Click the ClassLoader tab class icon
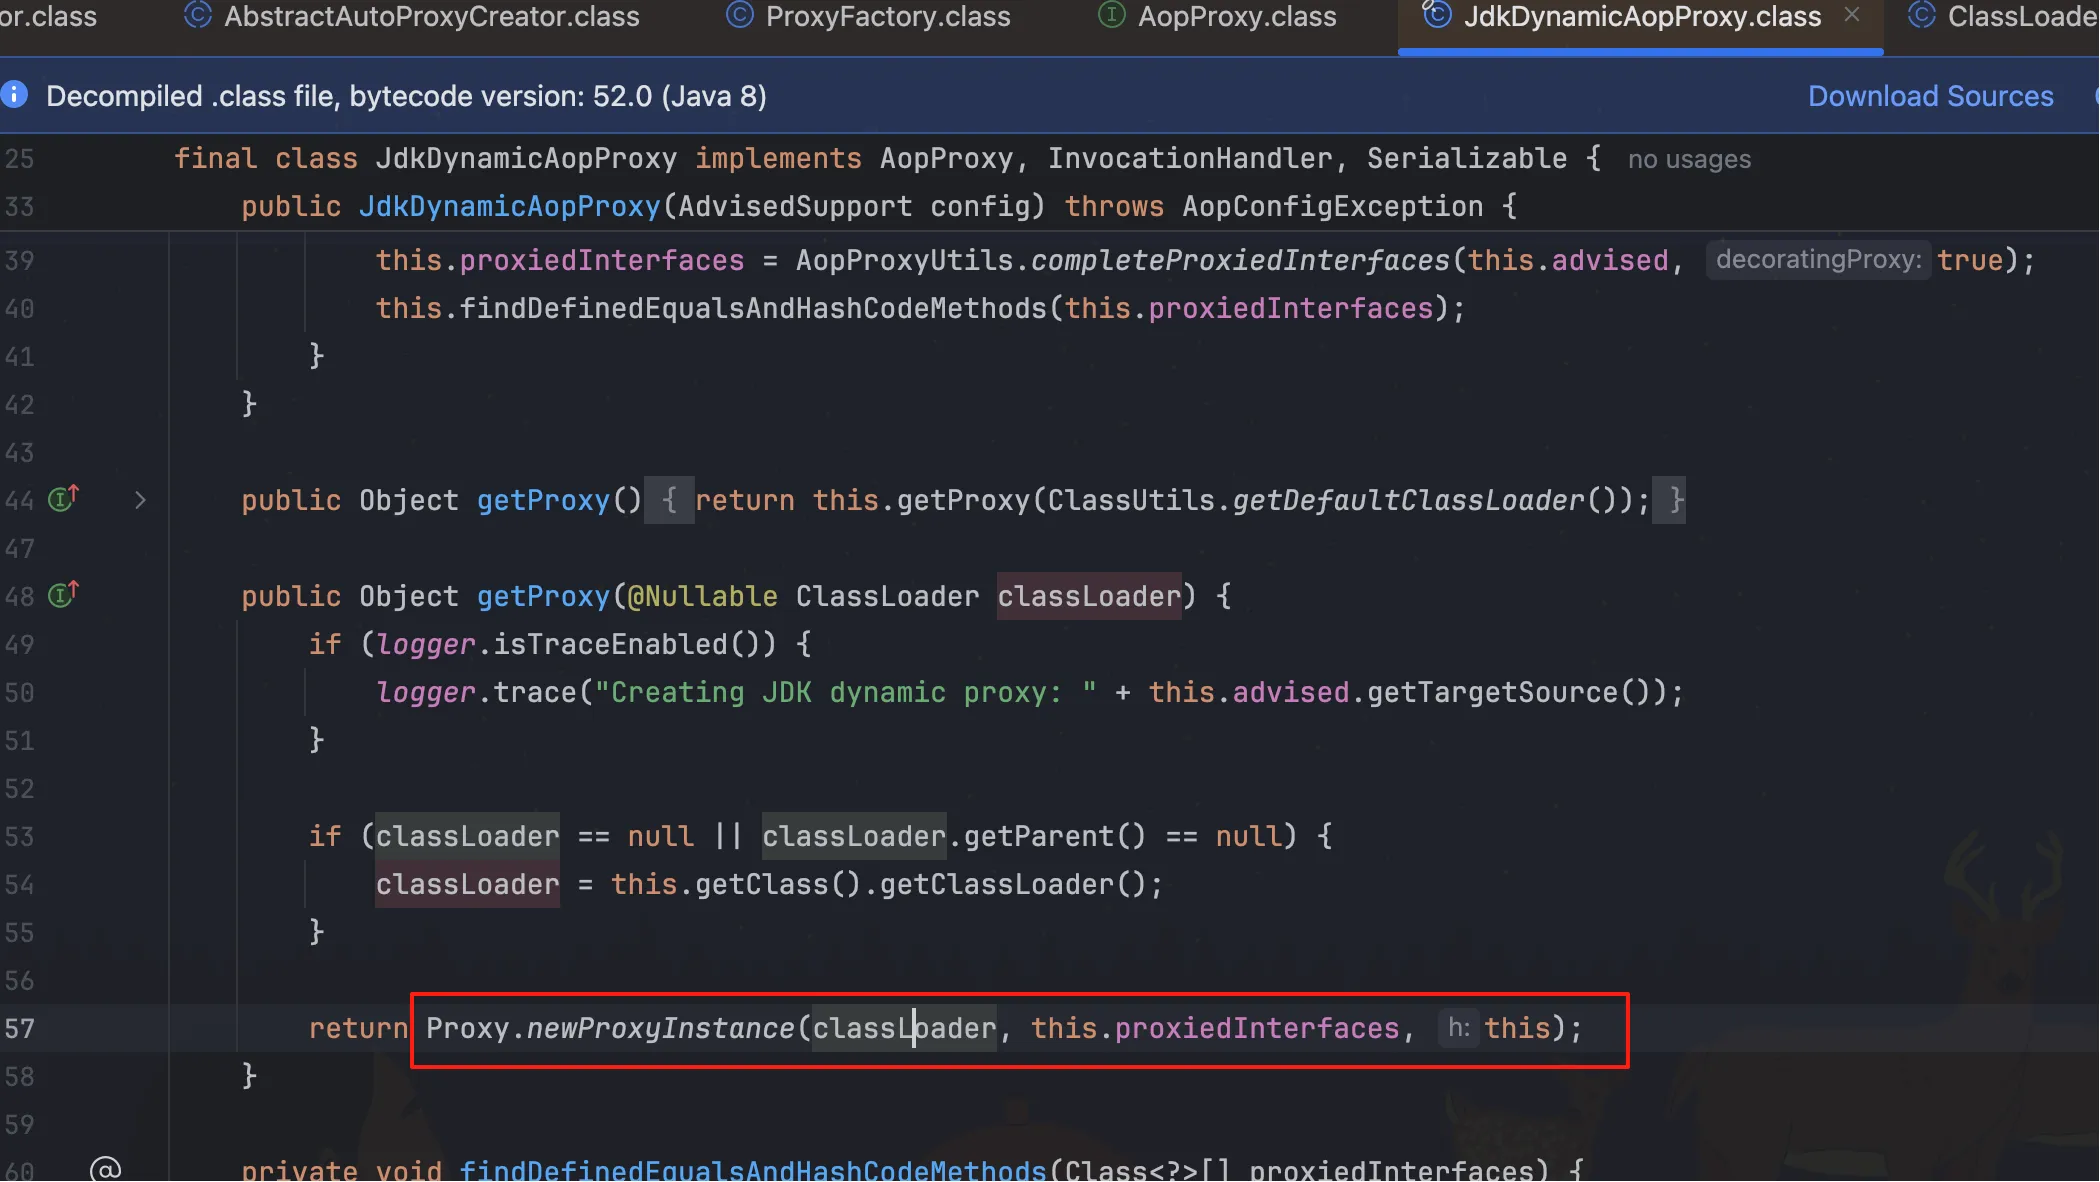Viewport: 2100px width, 1182px height. pos(1921,16)
